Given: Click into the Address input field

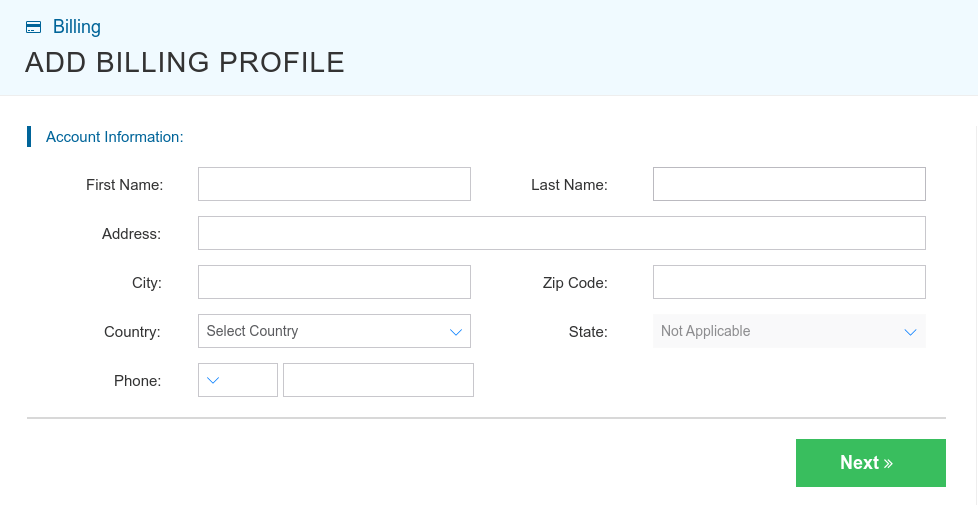Looking at the screenshot, I should tap(561, 233).
